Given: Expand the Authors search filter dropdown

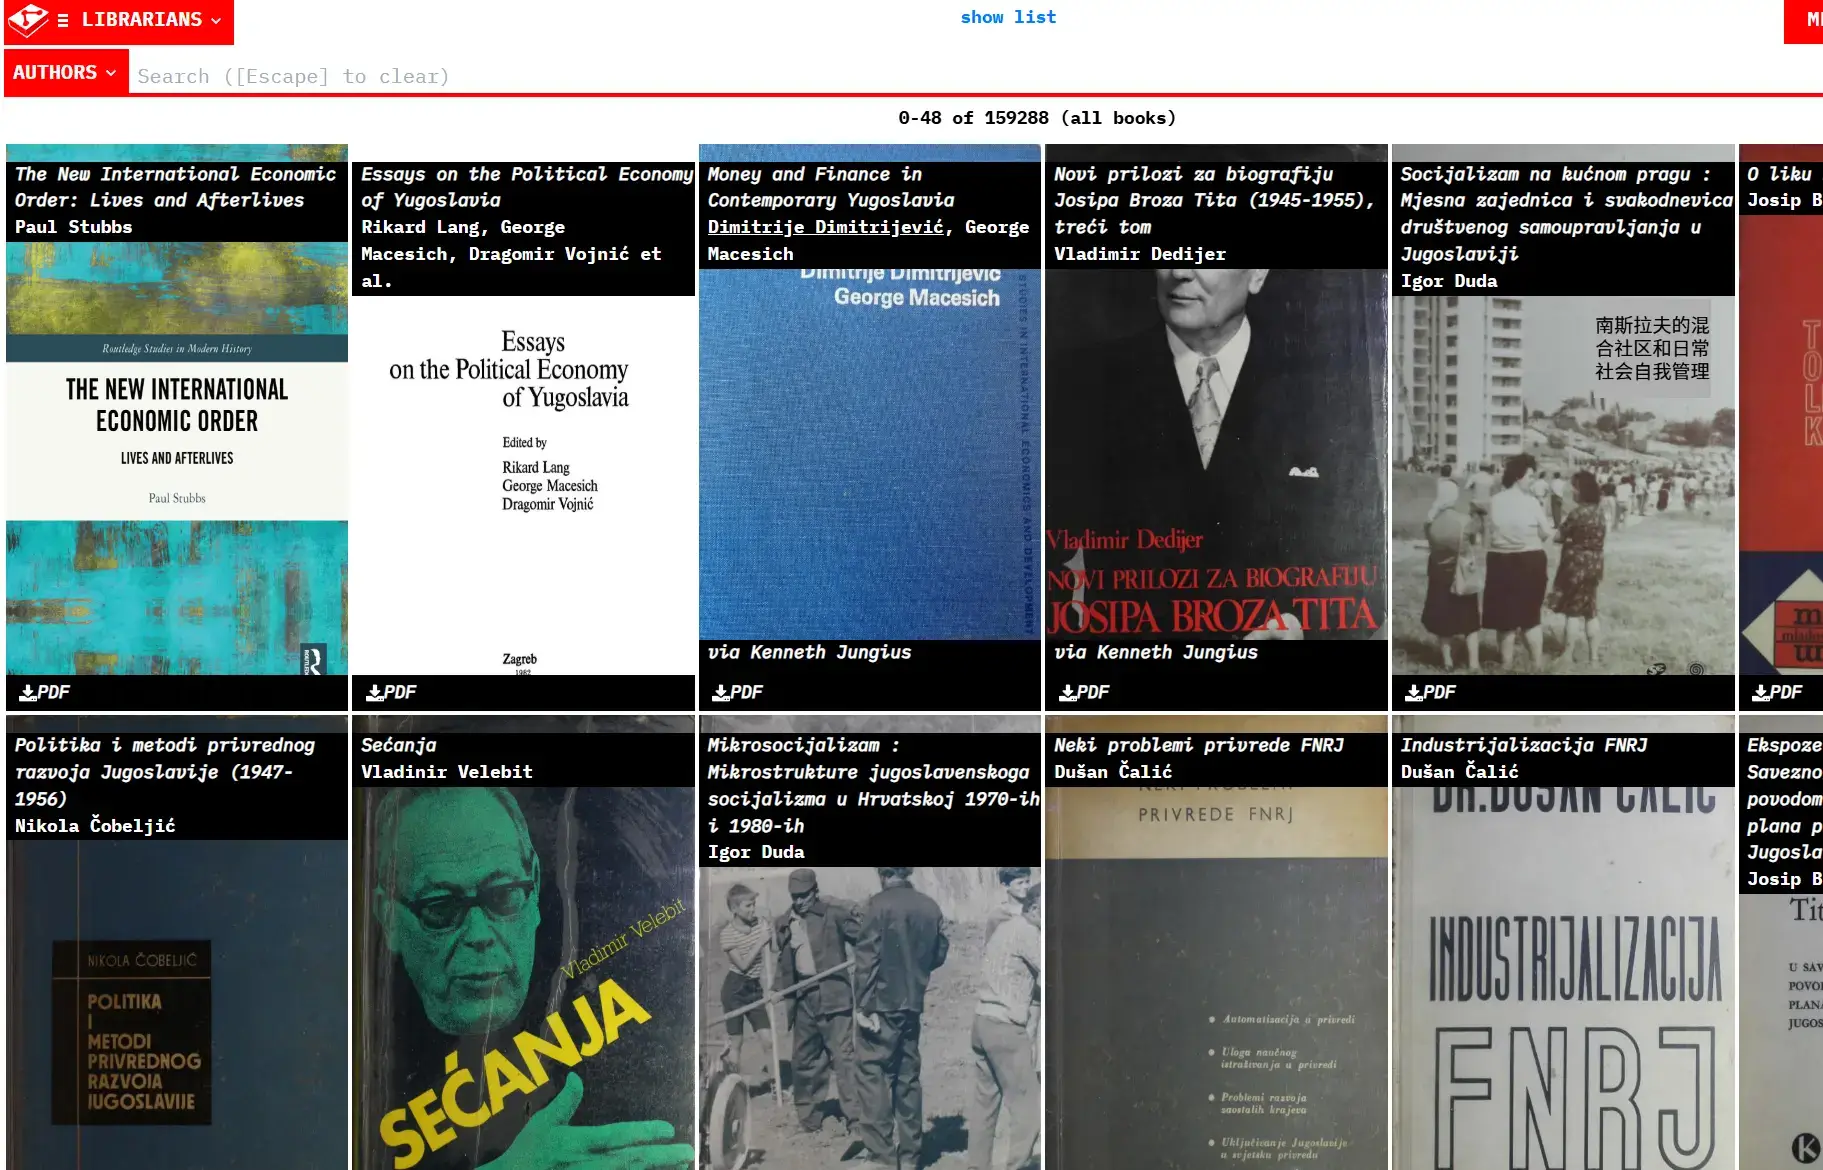Looking at the screenshot, I should click(x=65, y=73).
